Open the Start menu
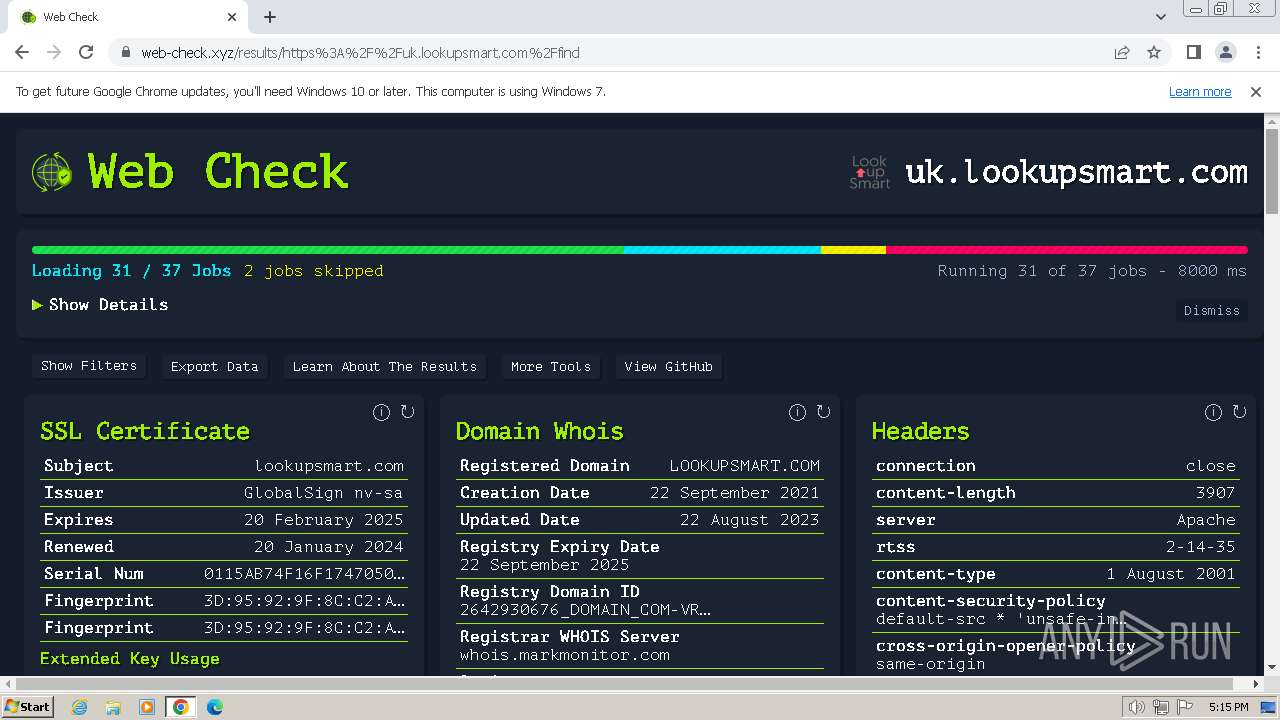 27,706
